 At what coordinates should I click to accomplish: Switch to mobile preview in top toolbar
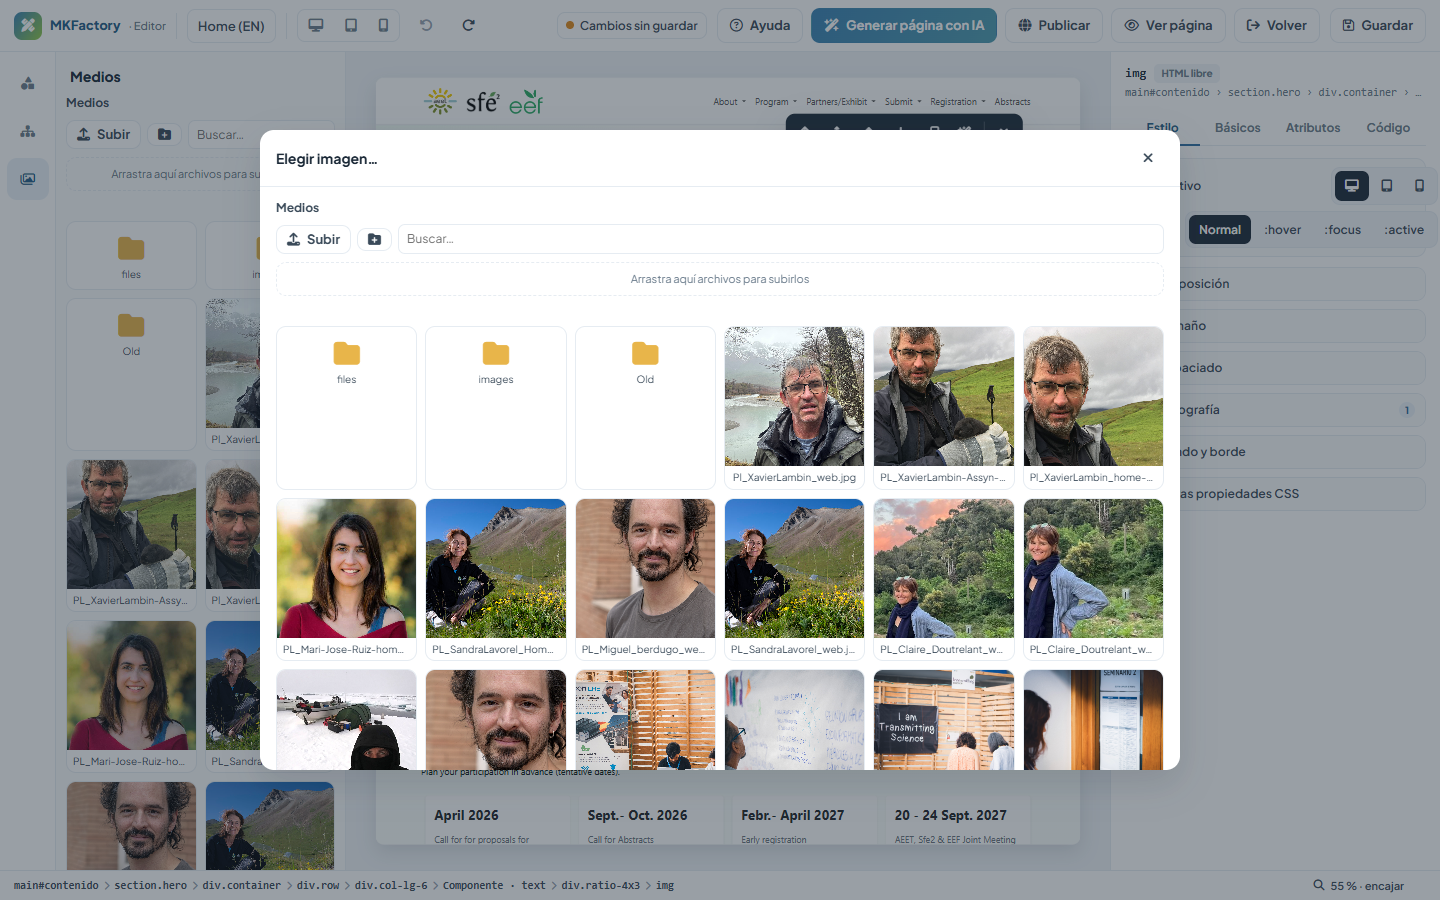(383, 25)
